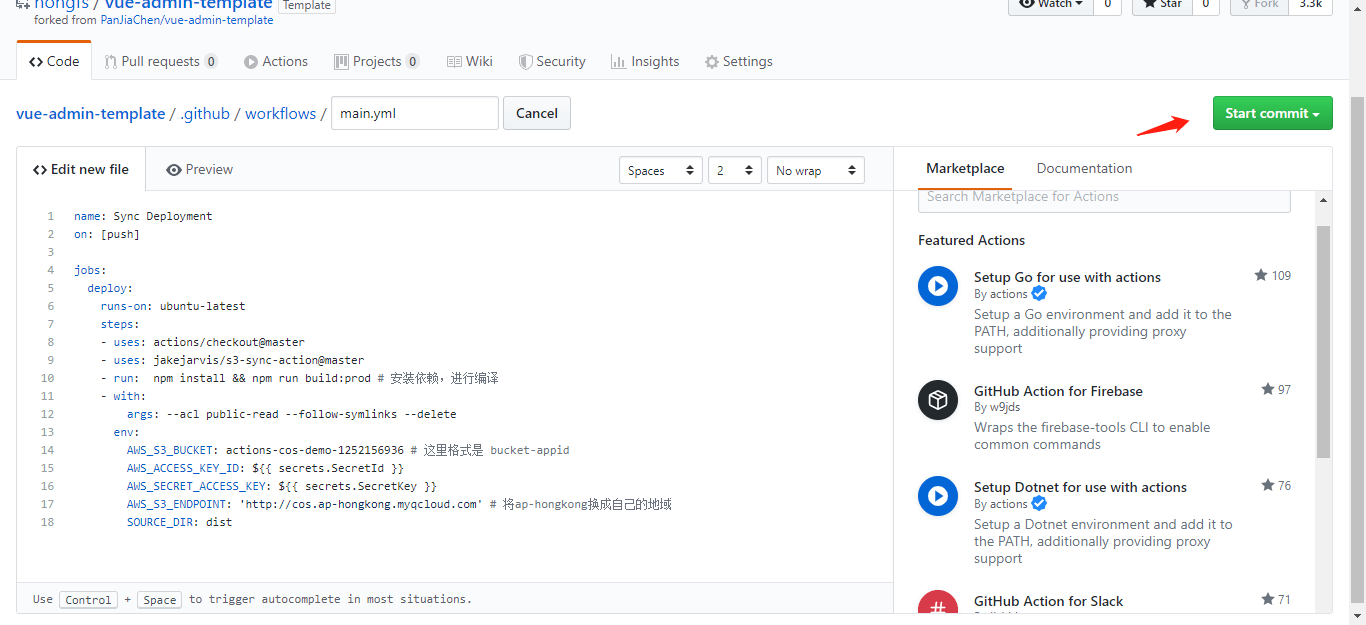The width and height of the screenshot is (1366, 625).
Task: Open the Code tab
Action: coord(54,61)
